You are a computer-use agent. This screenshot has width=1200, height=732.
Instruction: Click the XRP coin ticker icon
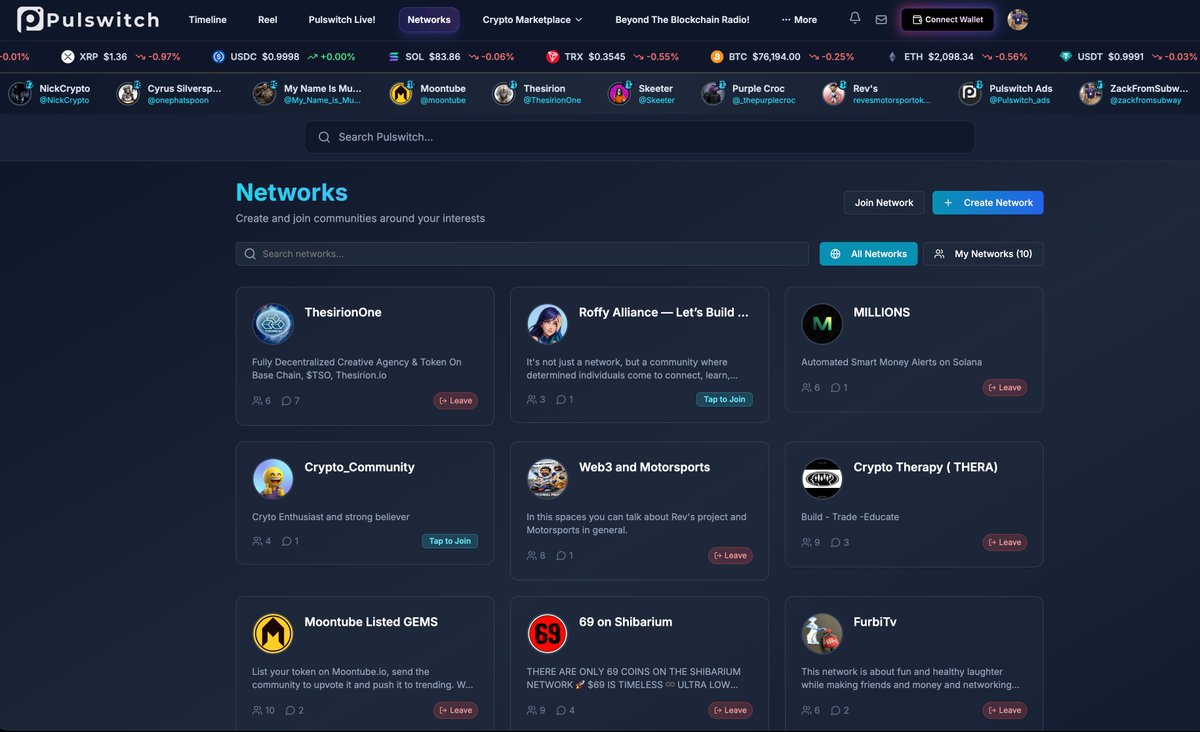68,57
